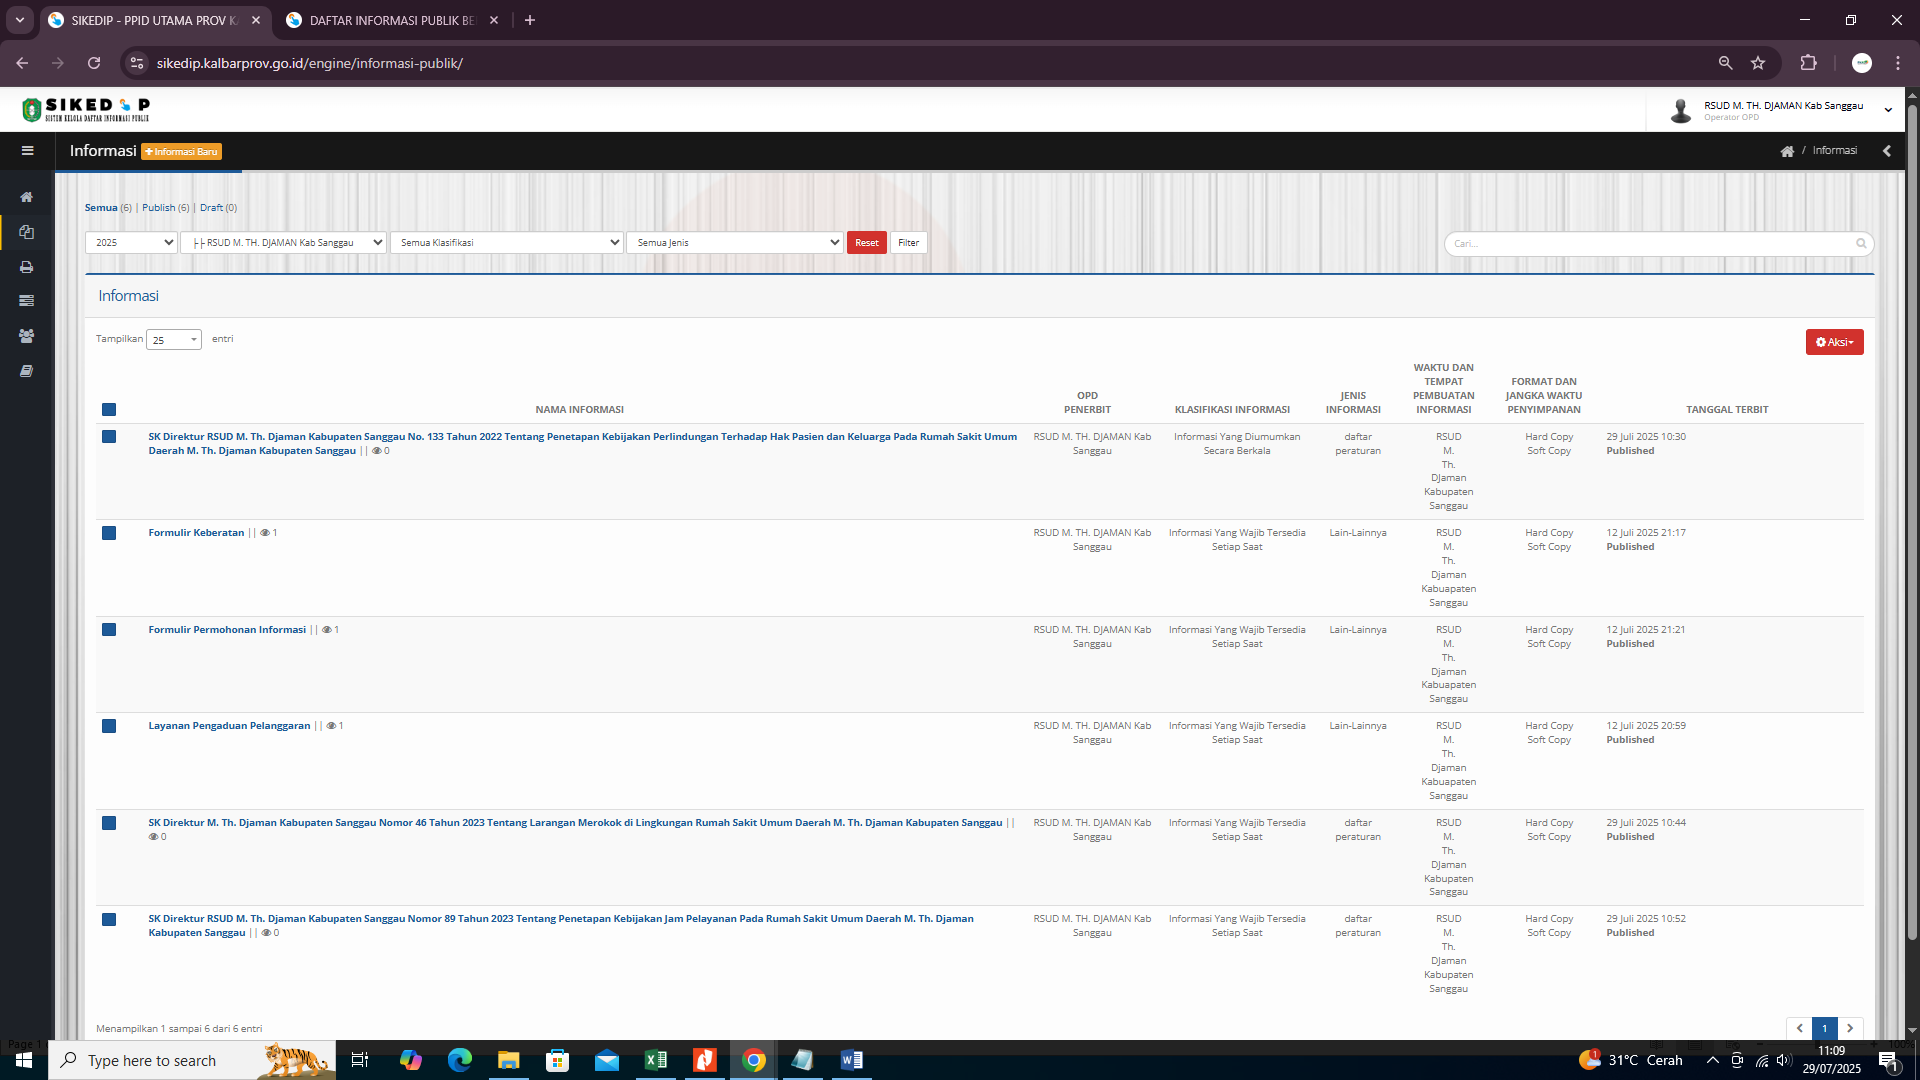This screenshot has width=1920, height=1080.
Task: Open Word from the taskbar
Action: click(x=852, y=1060)
